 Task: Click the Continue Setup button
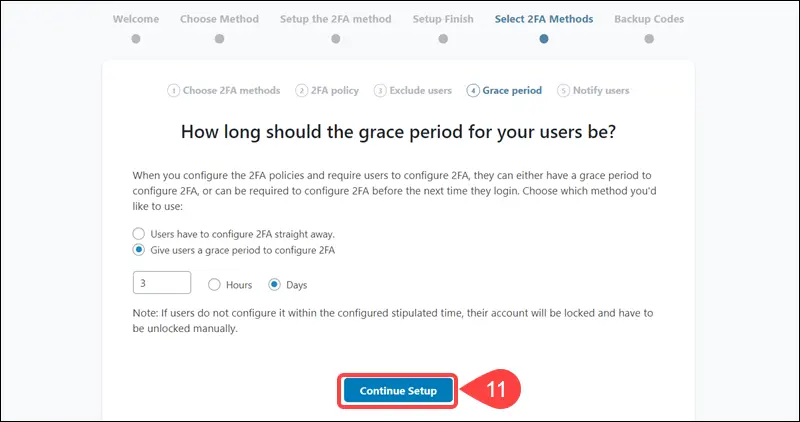[398, 391]
